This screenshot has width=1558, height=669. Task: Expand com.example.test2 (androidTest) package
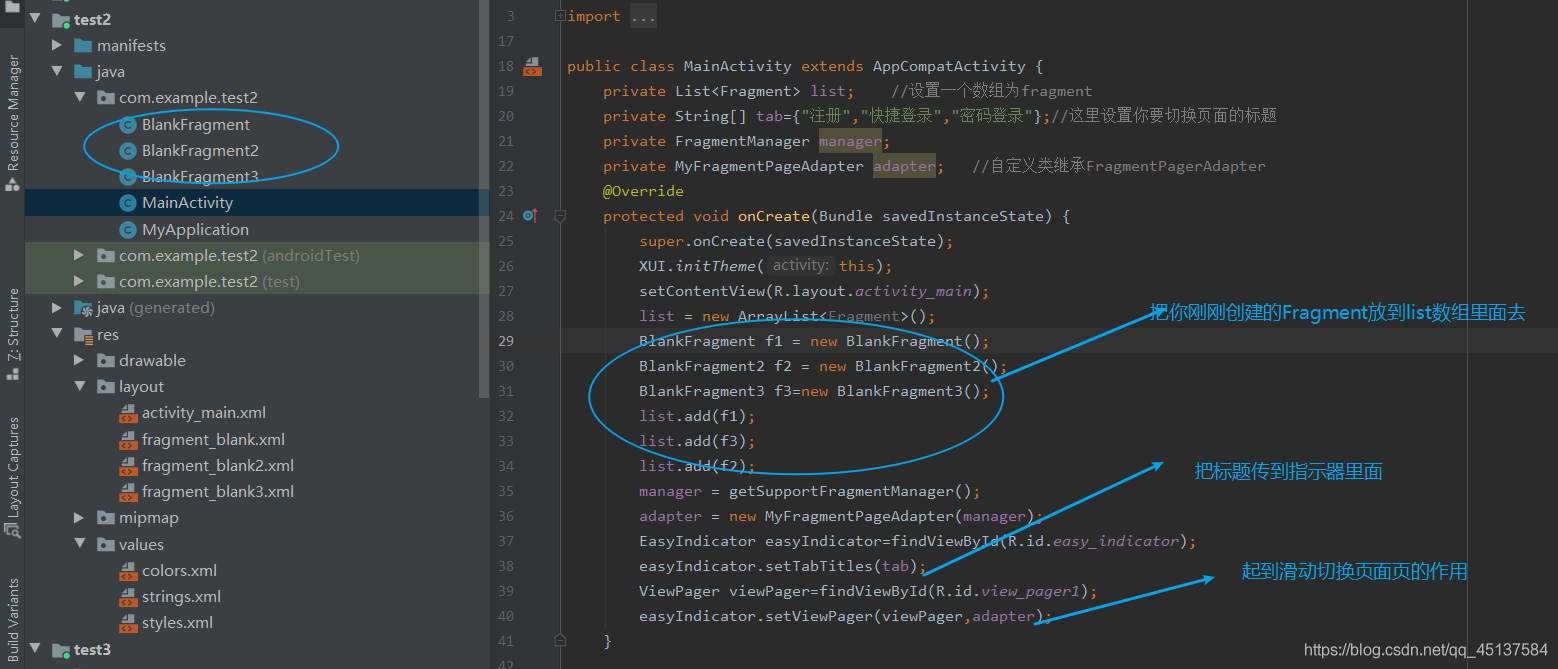point(80,255)
